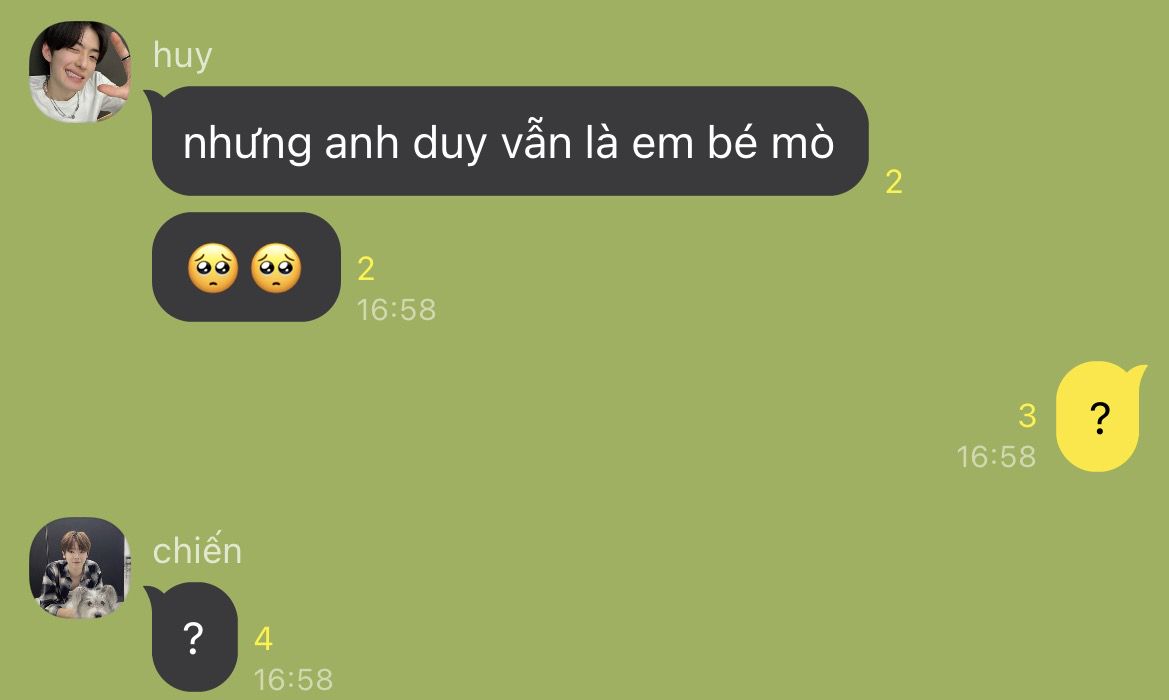Viewport: 1169px width, 700px height.
Task: Tap unread count 4 beside chiến's bubble
Action: pos(263,639)
